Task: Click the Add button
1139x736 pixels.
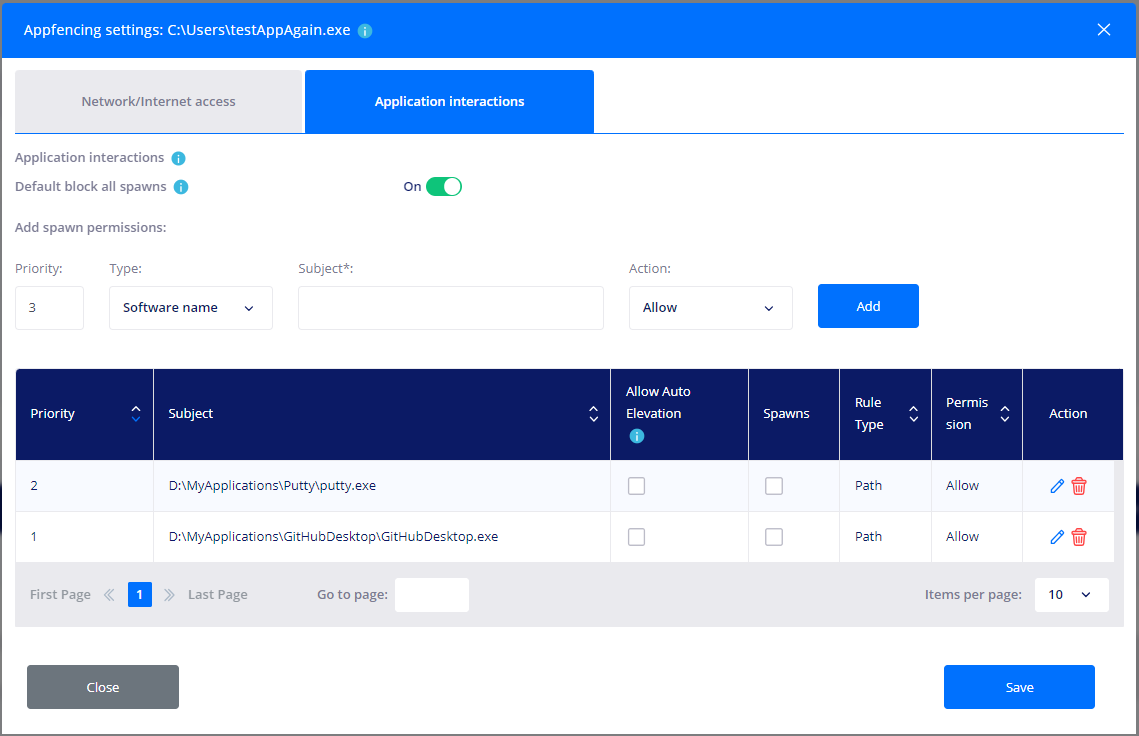Action: 867,306
